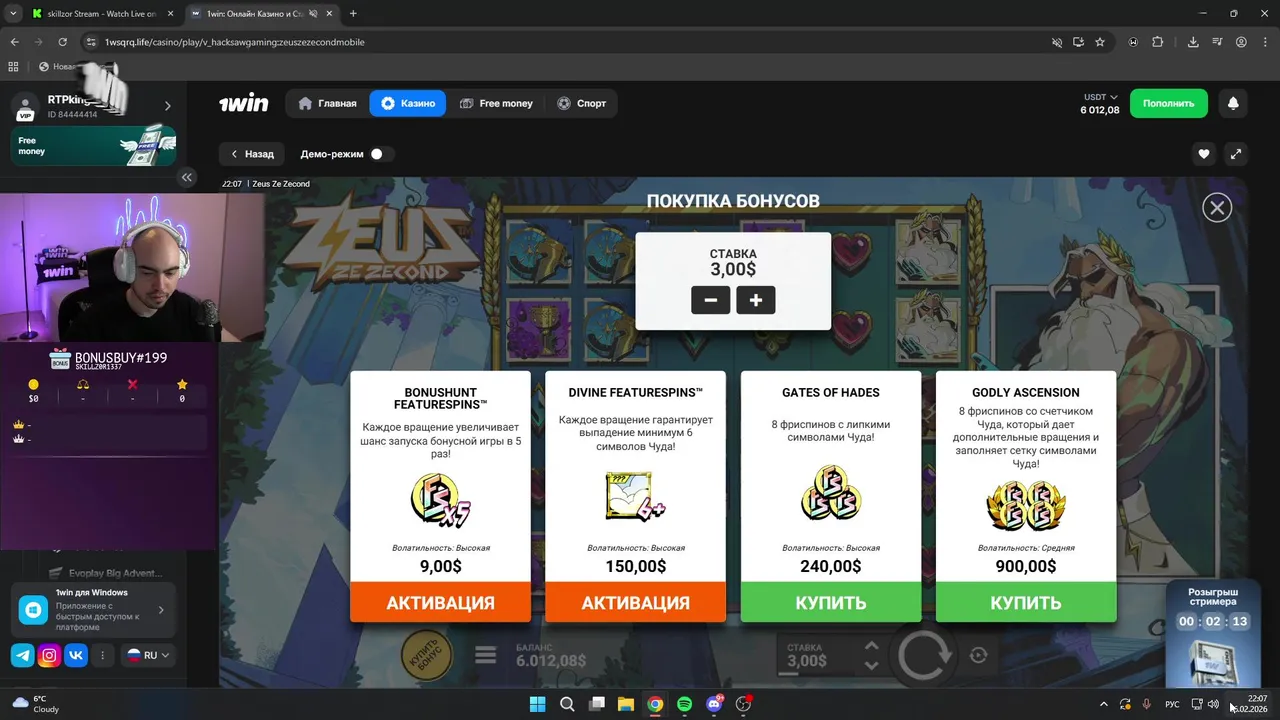Open the RU language dropdown

(x=147, y=655)
